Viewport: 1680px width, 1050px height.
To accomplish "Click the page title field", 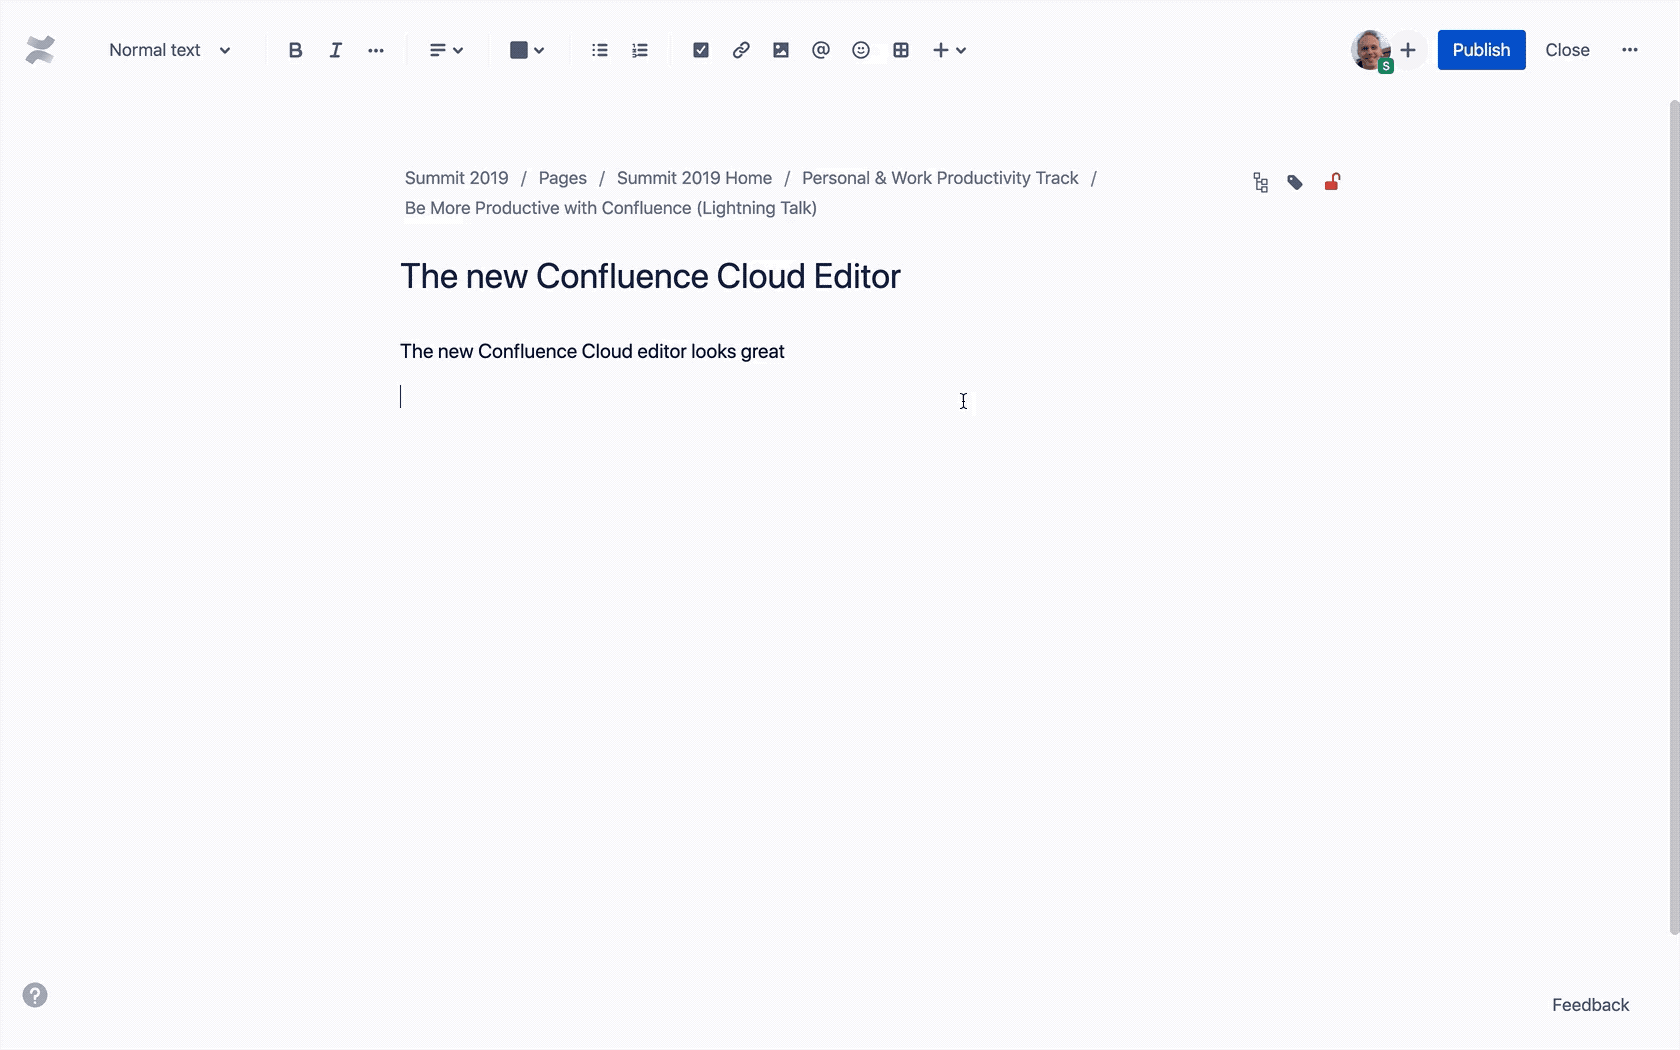I will coord(650,276).
